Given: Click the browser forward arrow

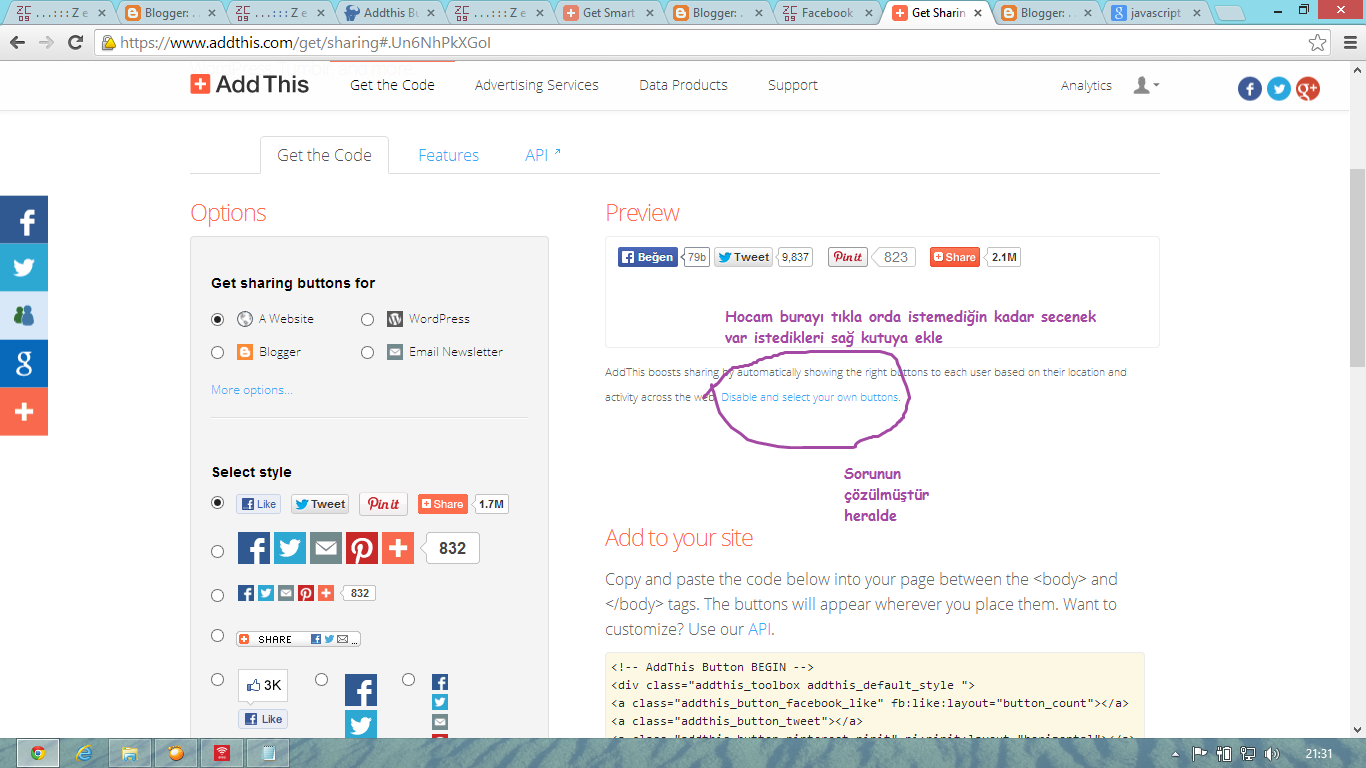Looking at the screenshot, I should (46, 43).
